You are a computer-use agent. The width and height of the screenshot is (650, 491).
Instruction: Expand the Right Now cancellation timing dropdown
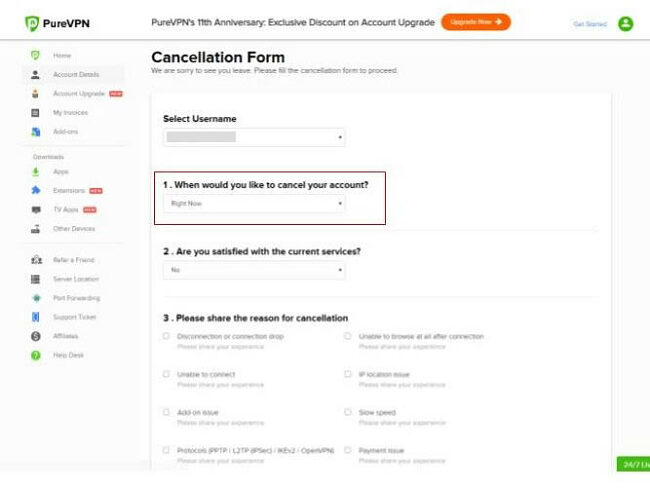coord(254,203)
